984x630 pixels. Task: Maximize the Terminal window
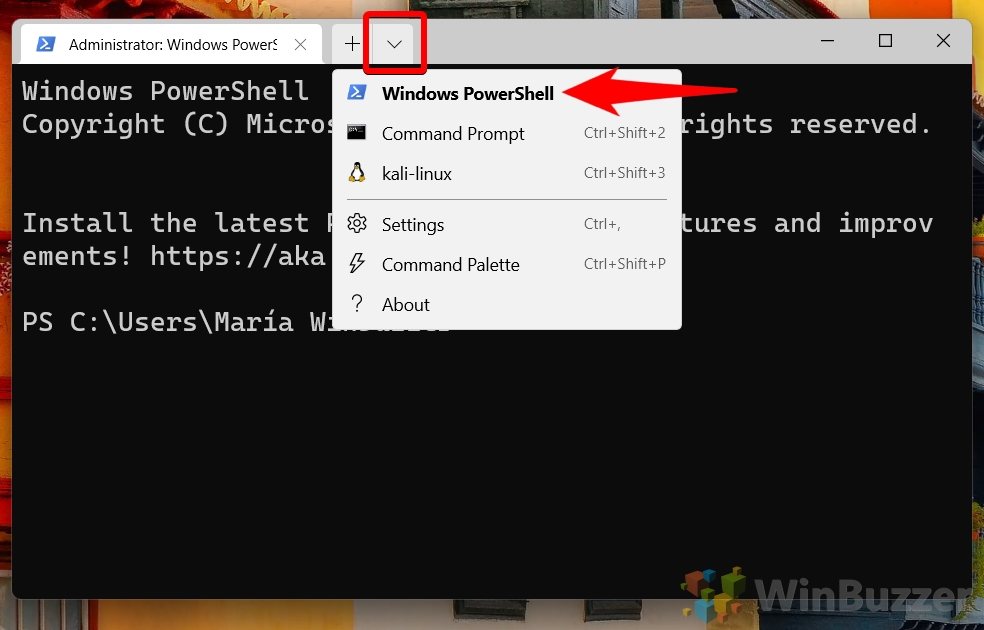pyautogui.click(x=885, y=41)
